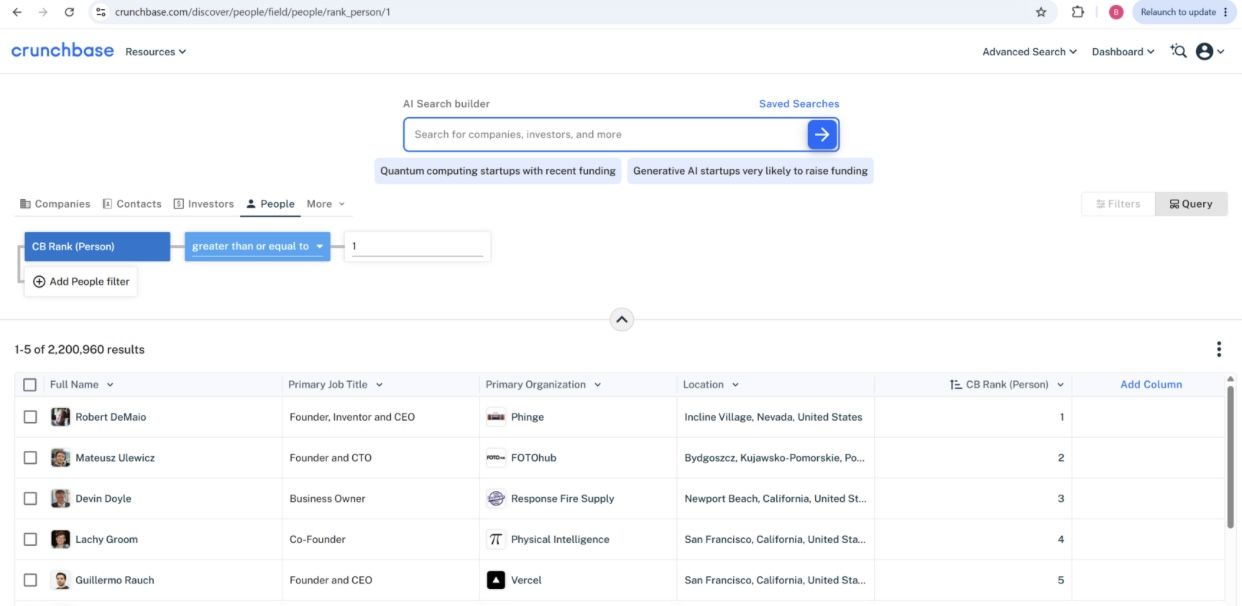Viewport: 1242px width, 606px height.
Task: Click the site info icon in address bar
Action: coord(100,12)
